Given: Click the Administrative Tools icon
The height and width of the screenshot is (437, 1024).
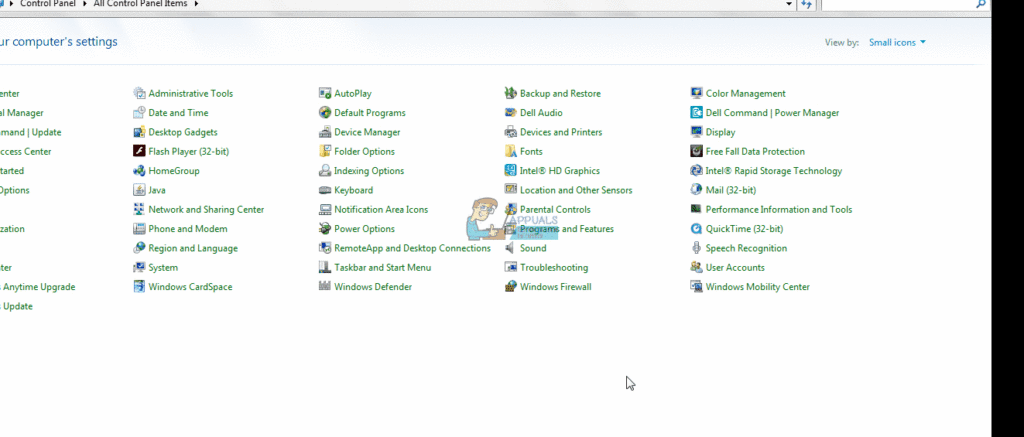Looking at the screenshot, I should pos(140,94).
